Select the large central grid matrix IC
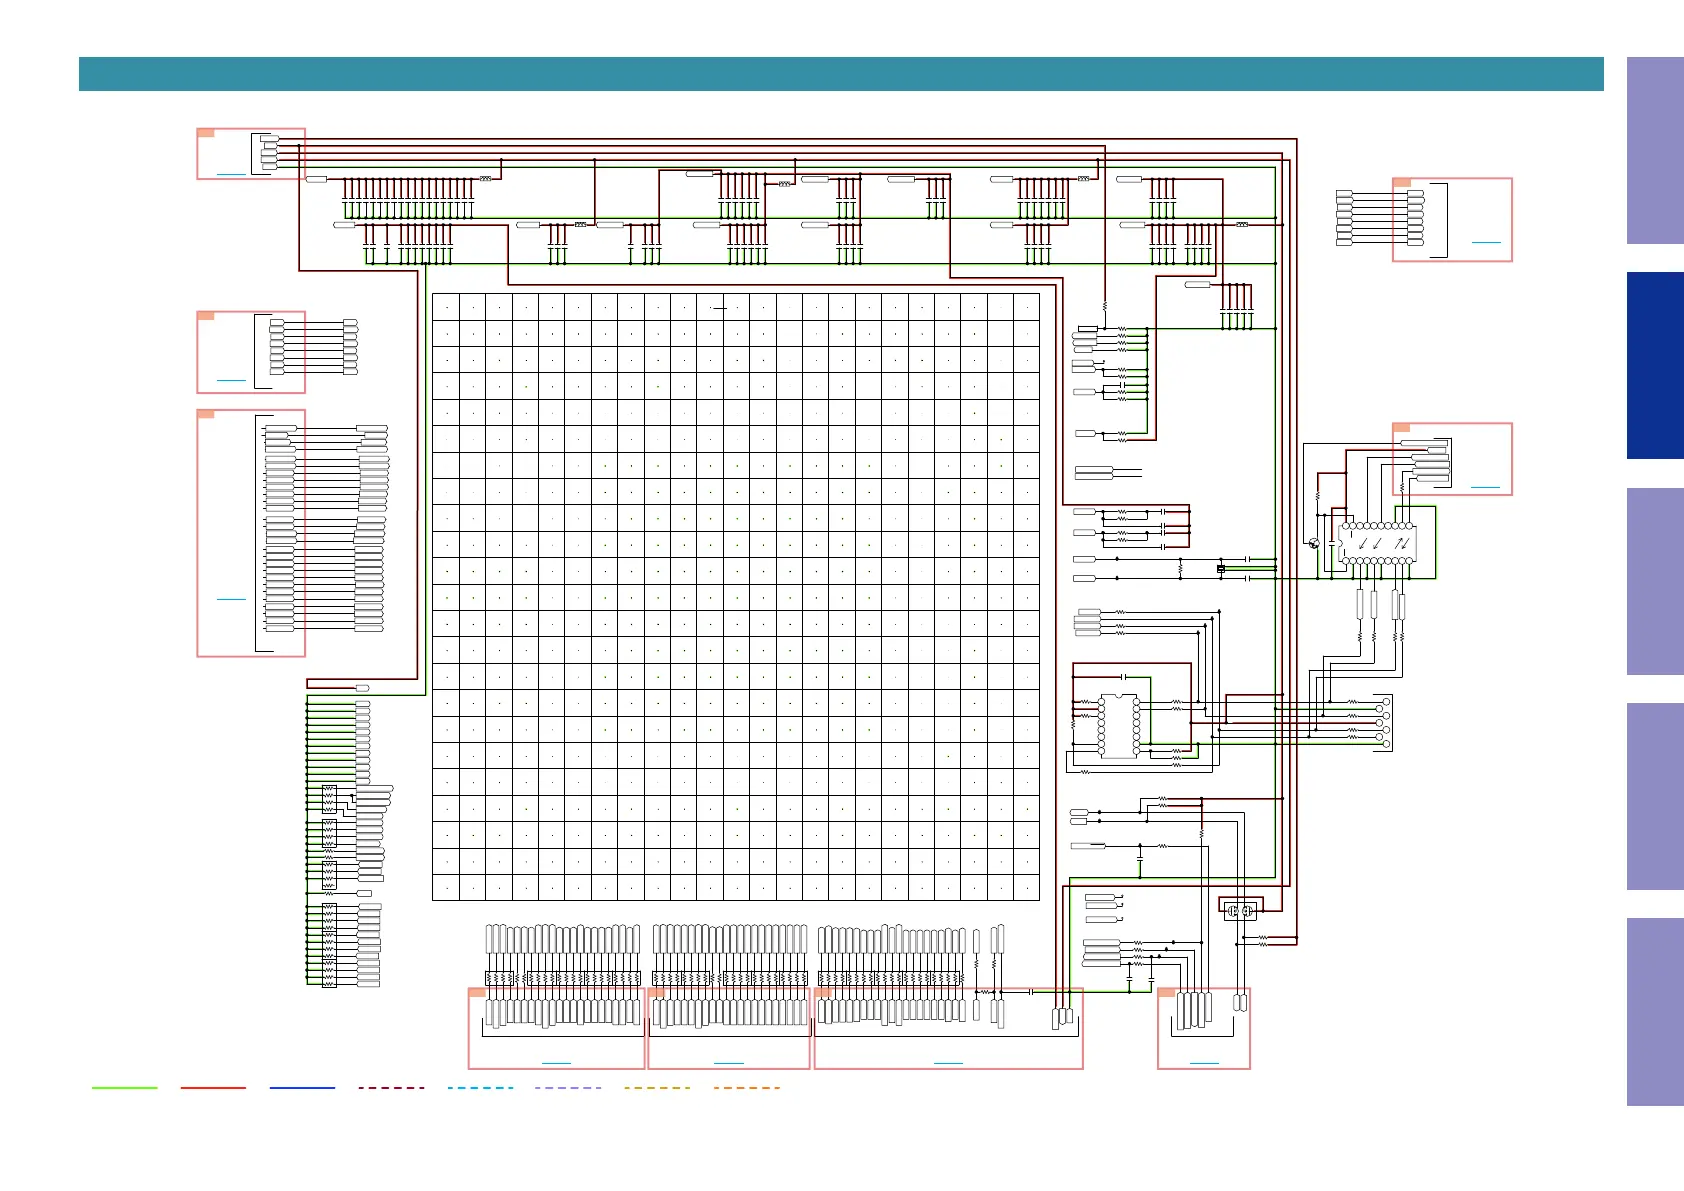The height and width of the screenshot is (1191, 1684). pyautogui.click(x=736, y=596)
